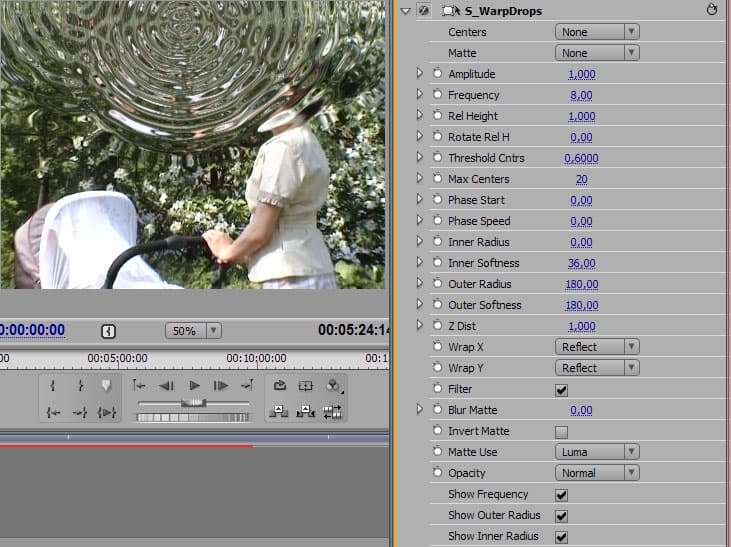
Task: Expand the Frequency parameter
Action: pyautogui.click(x=419, y=94)
